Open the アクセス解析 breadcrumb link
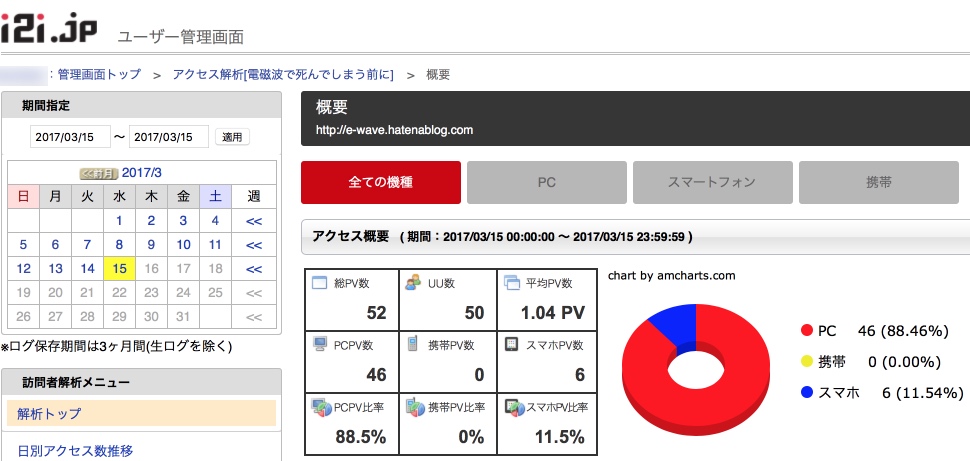Viewport: 970px width, 461px height. point(283,74)
